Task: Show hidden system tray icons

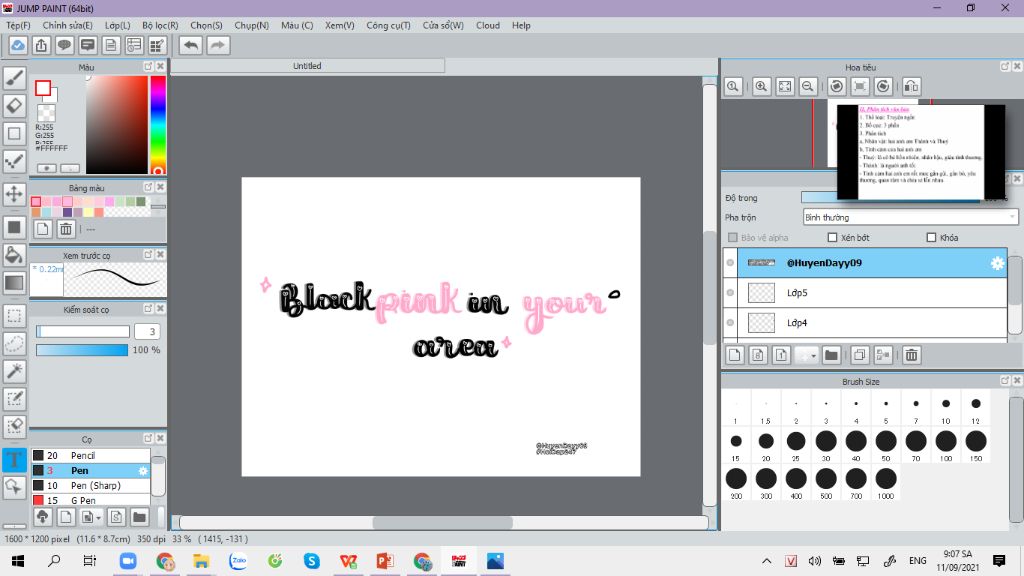Action: [767, 561]
